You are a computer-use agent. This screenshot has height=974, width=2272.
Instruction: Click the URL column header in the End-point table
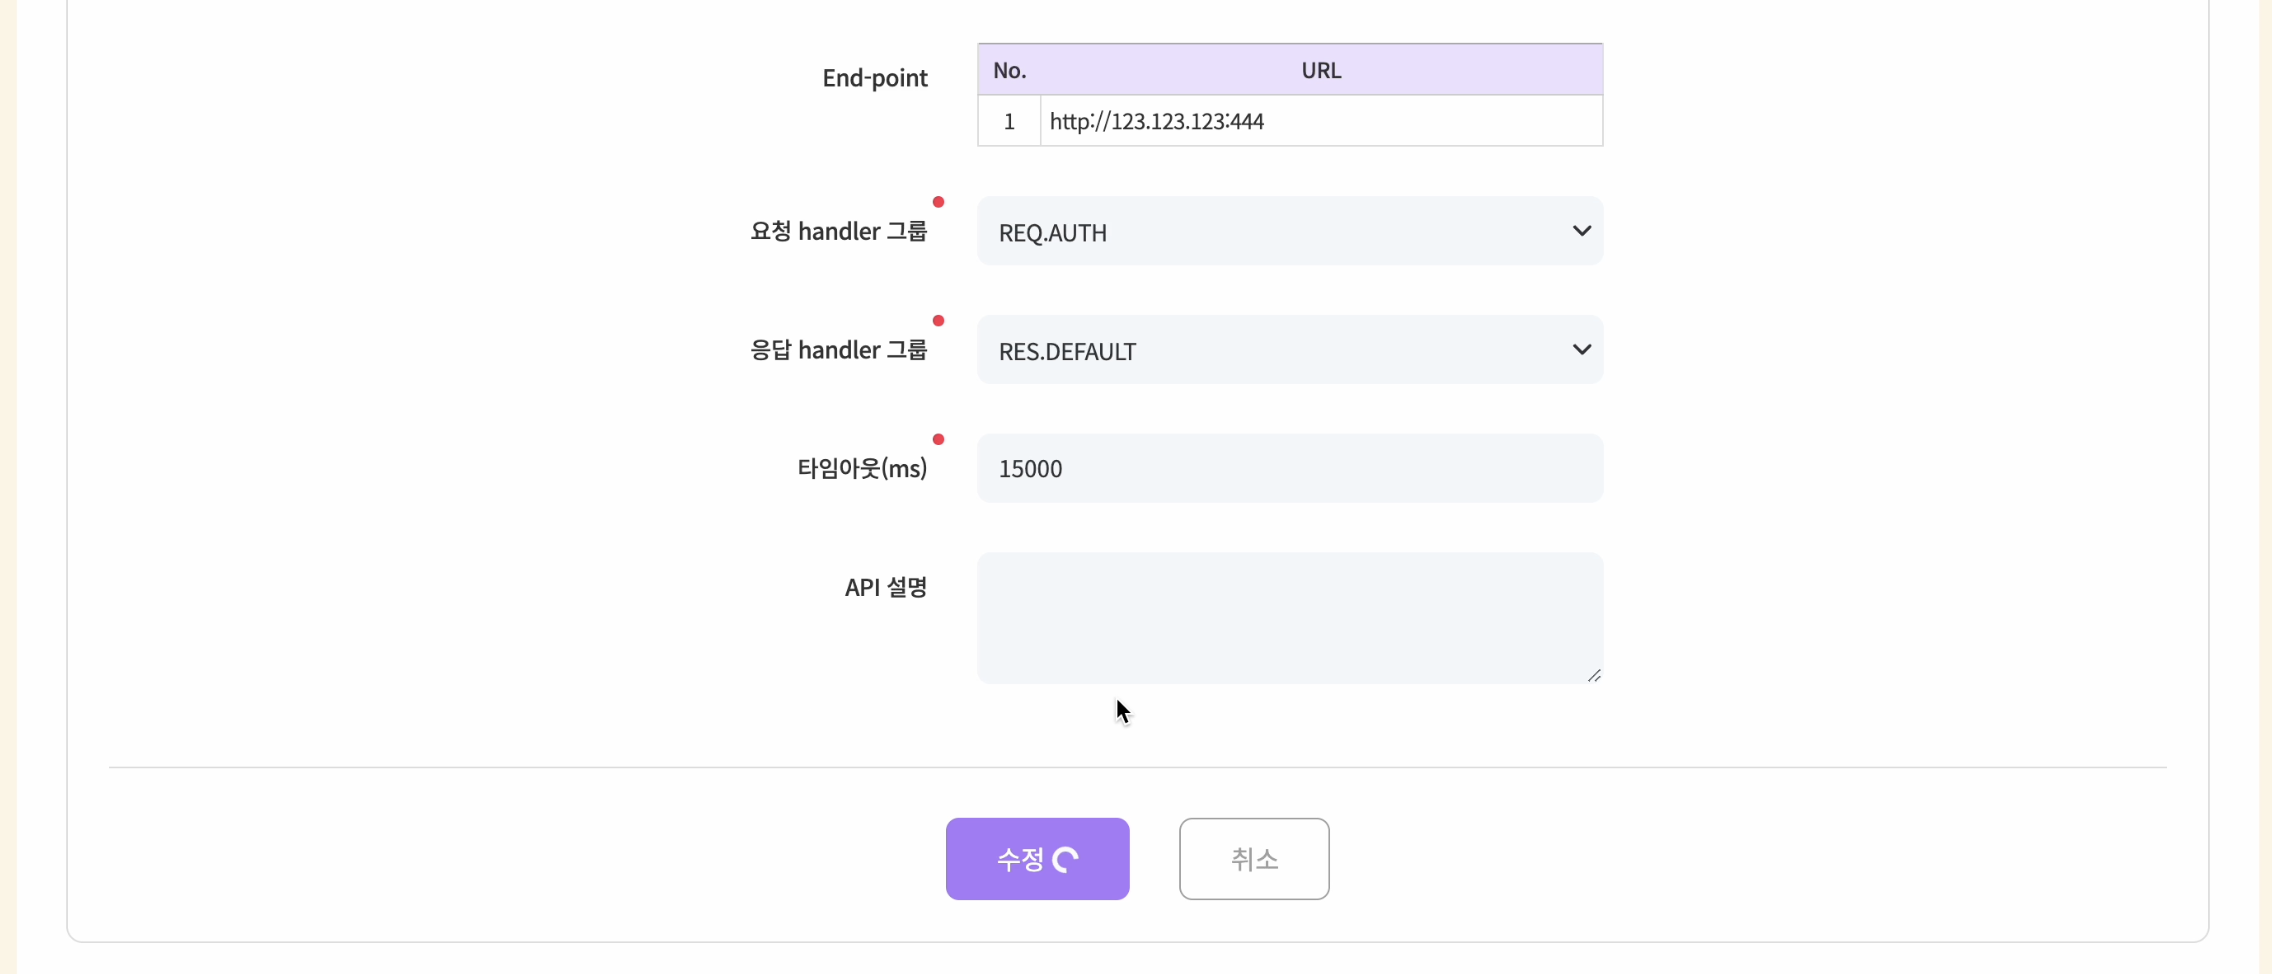[x=1320, y=70]
